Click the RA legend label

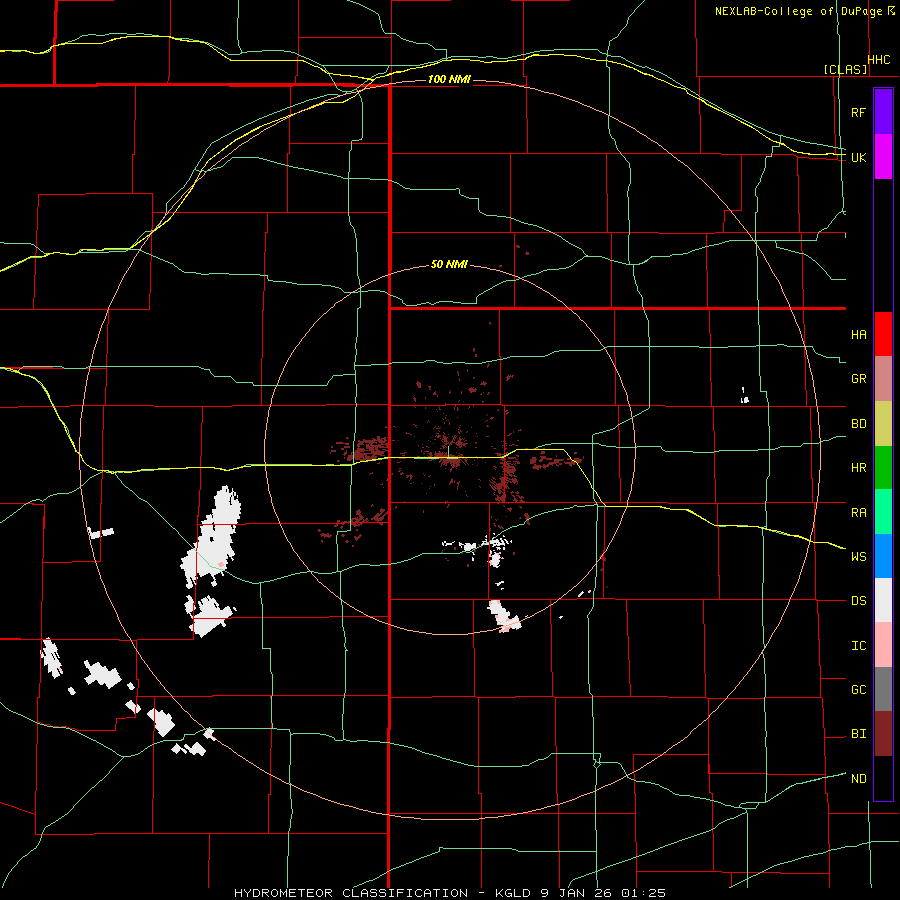pyautogui.click(x=858, y=513)
